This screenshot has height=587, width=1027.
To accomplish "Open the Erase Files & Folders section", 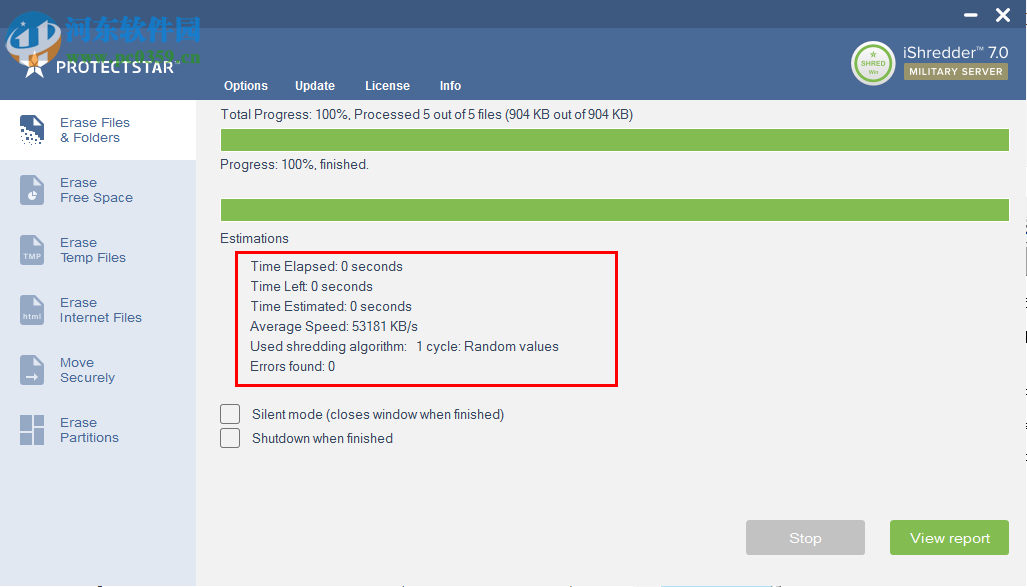I will pyautogui.click(x=98, y=130).
